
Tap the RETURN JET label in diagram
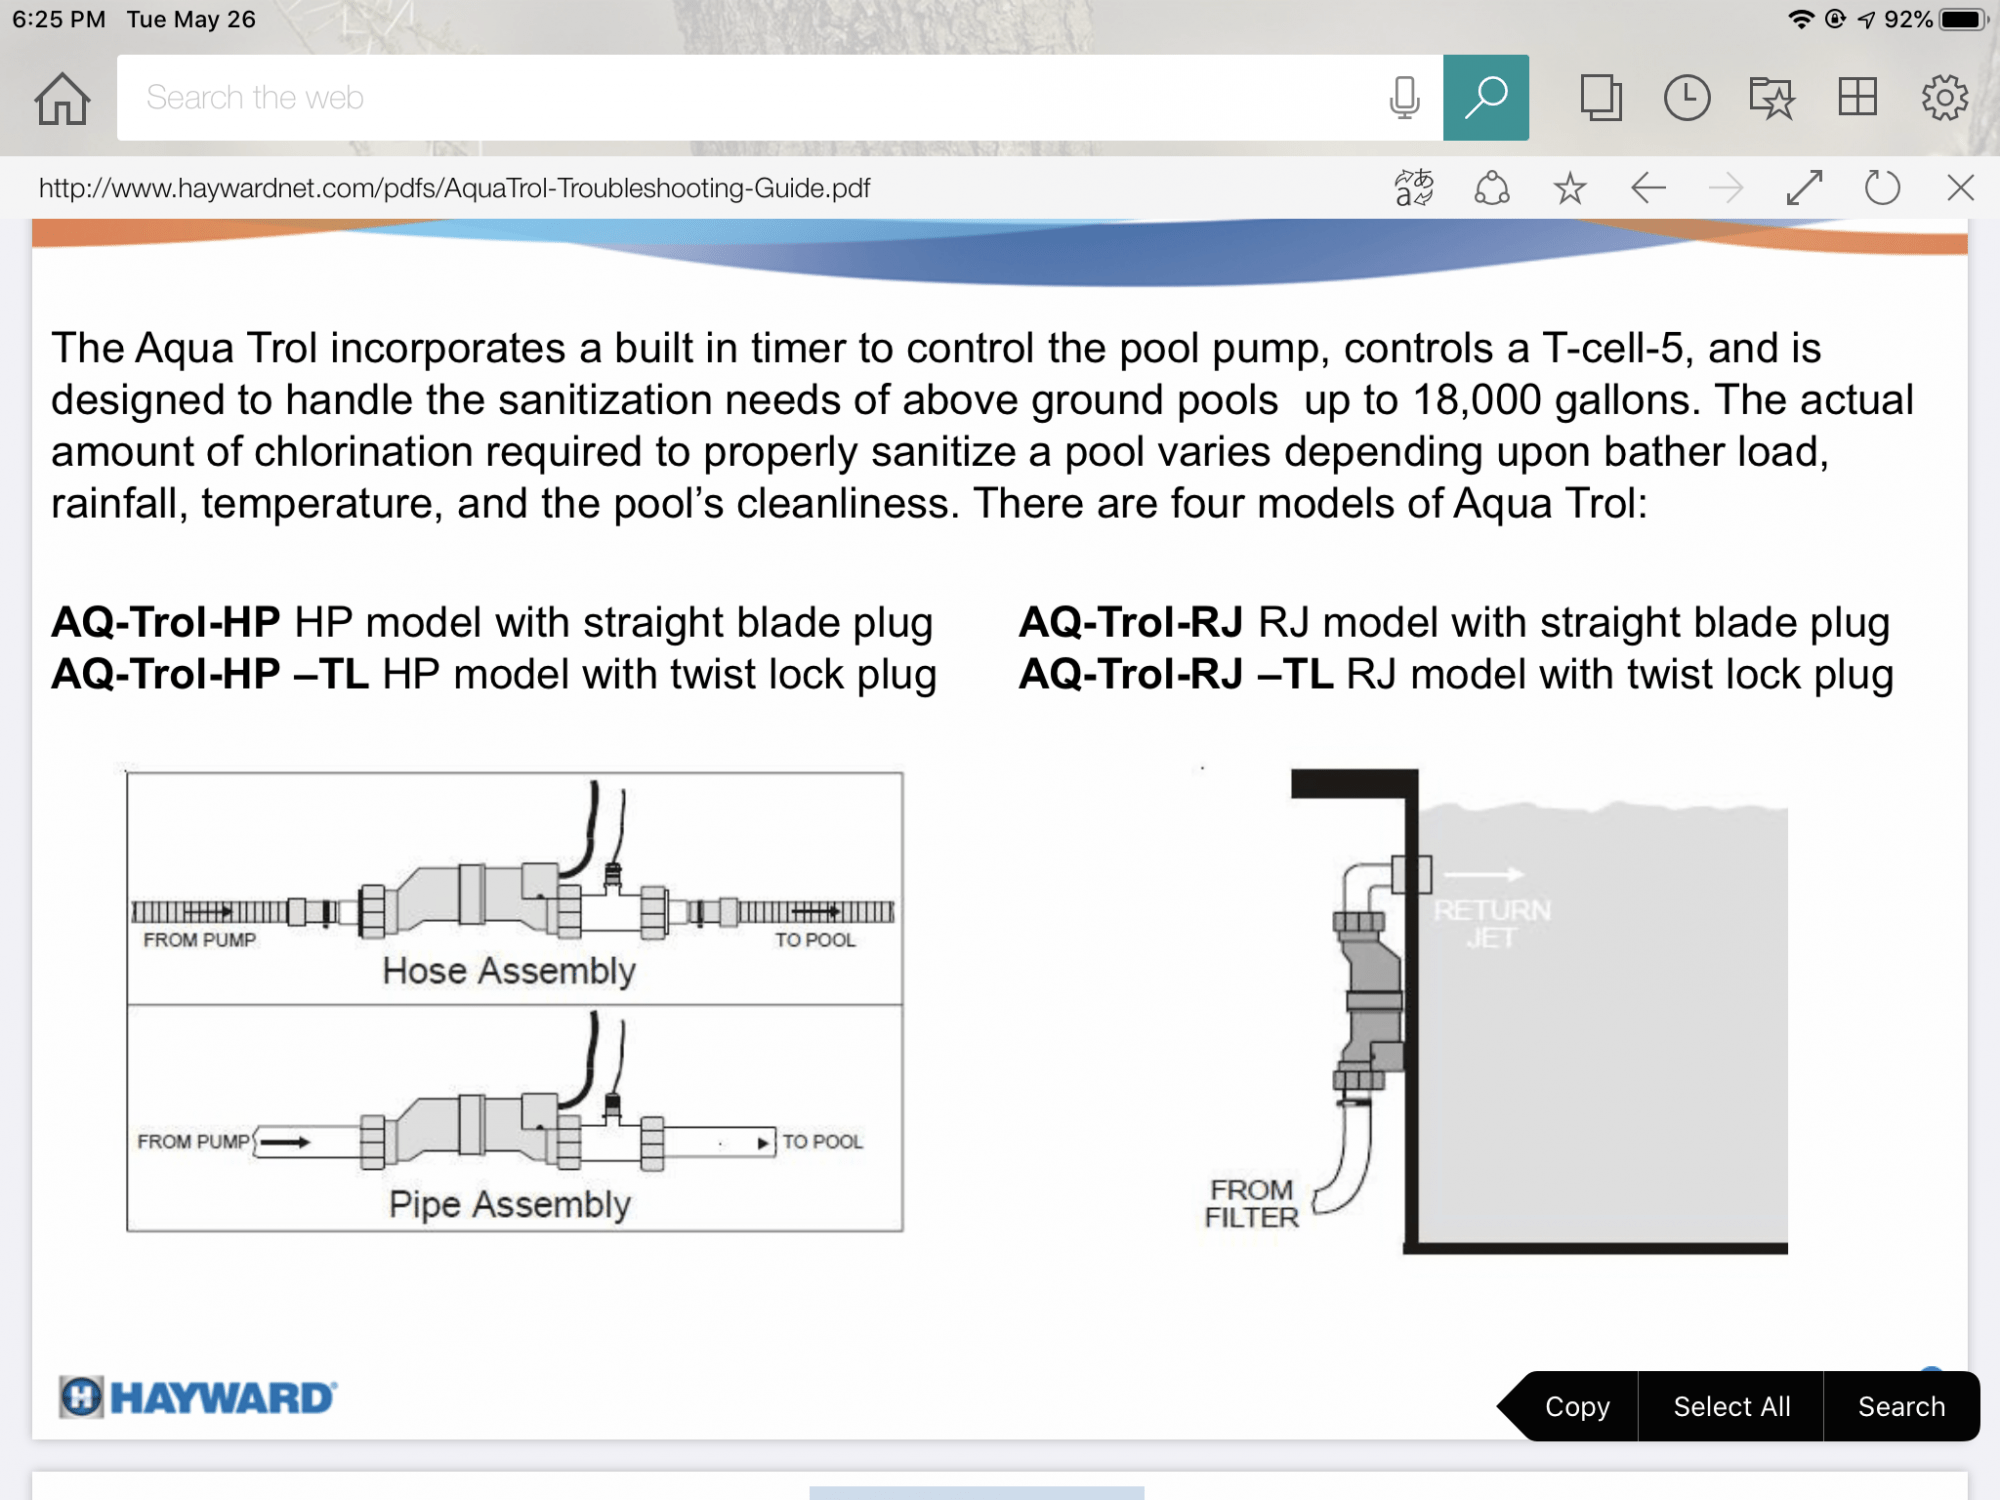(1491, 924)
